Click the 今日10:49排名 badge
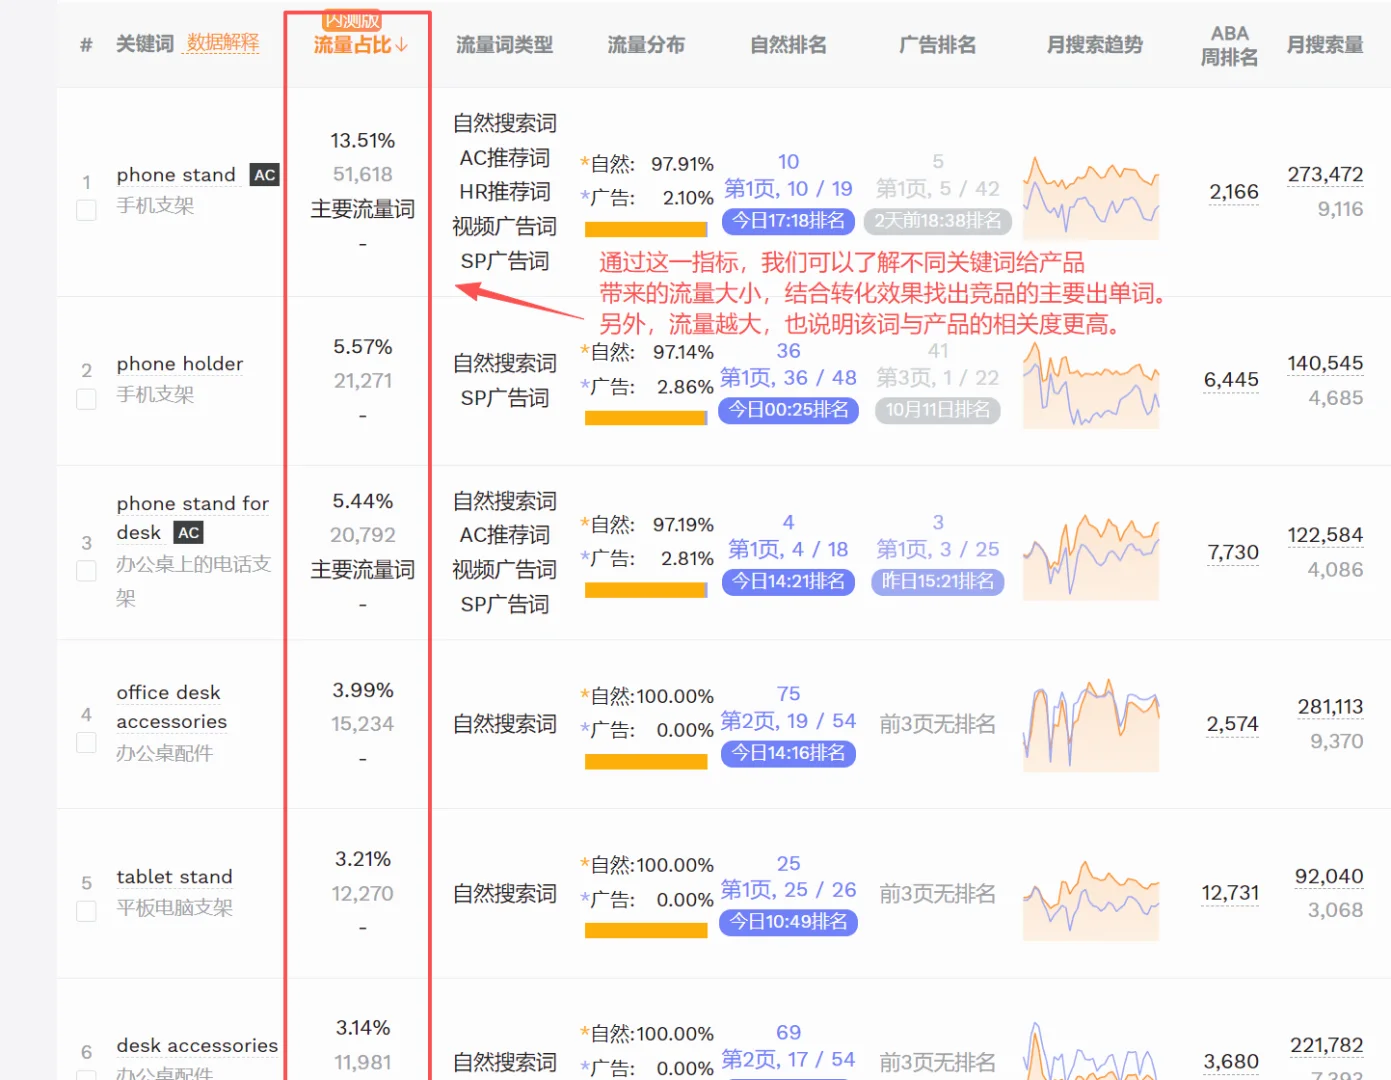The width and height of the screenshot is (1391, 1080). pos(788,922)
